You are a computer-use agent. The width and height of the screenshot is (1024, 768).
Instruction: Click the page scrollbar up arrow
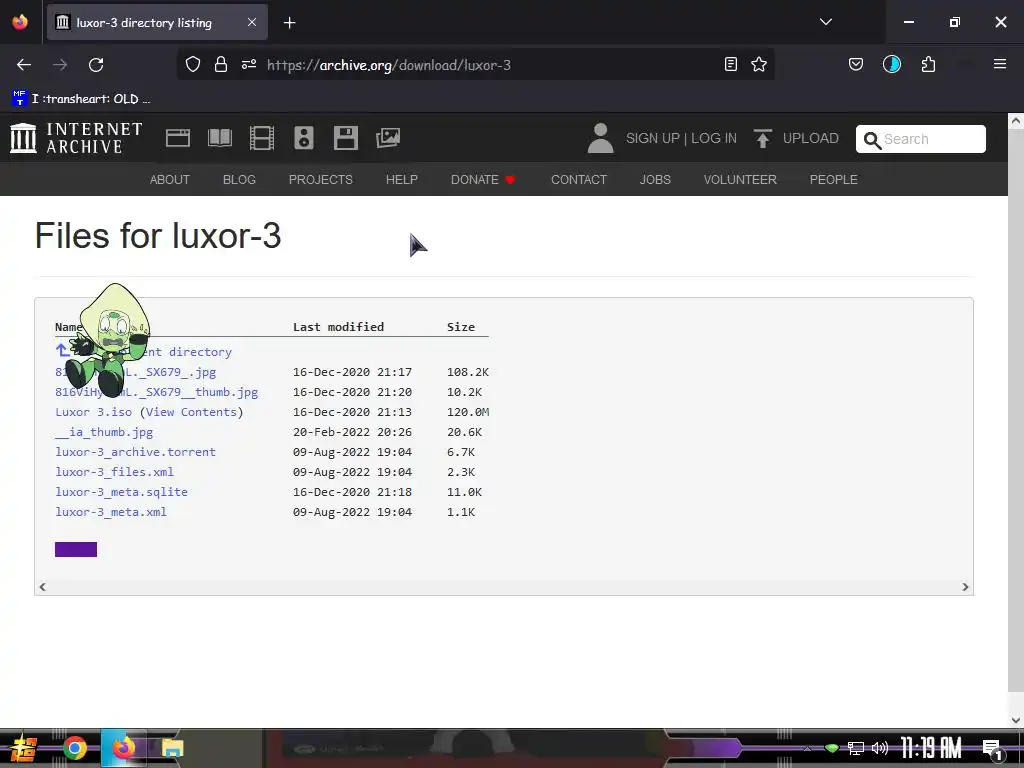(x=1016, y=121)
